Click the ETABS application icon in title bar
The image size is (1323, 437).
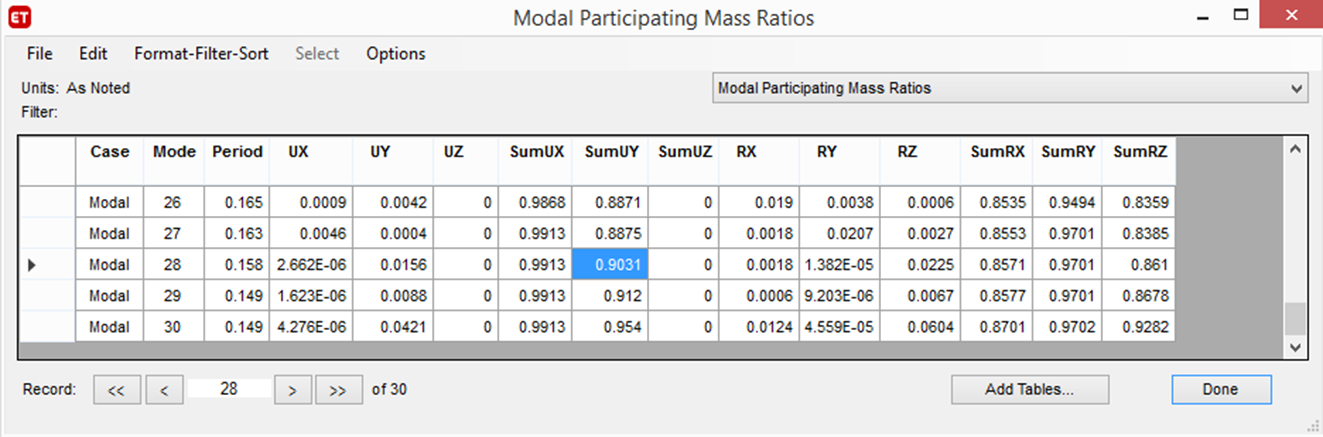coord(18,18)
